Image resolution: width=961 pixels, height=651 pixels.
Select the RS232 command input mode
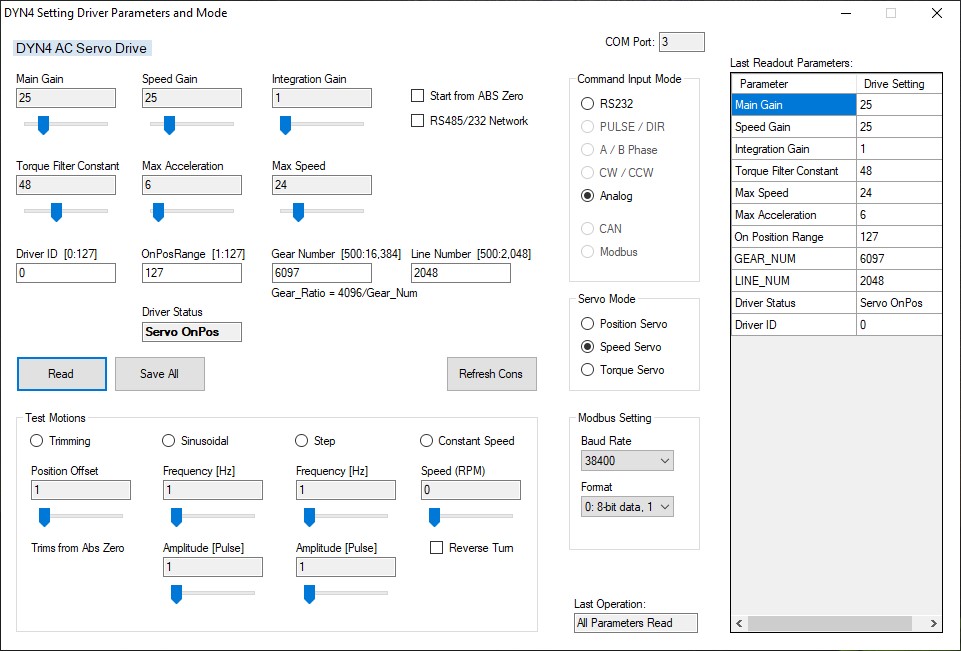606,104
